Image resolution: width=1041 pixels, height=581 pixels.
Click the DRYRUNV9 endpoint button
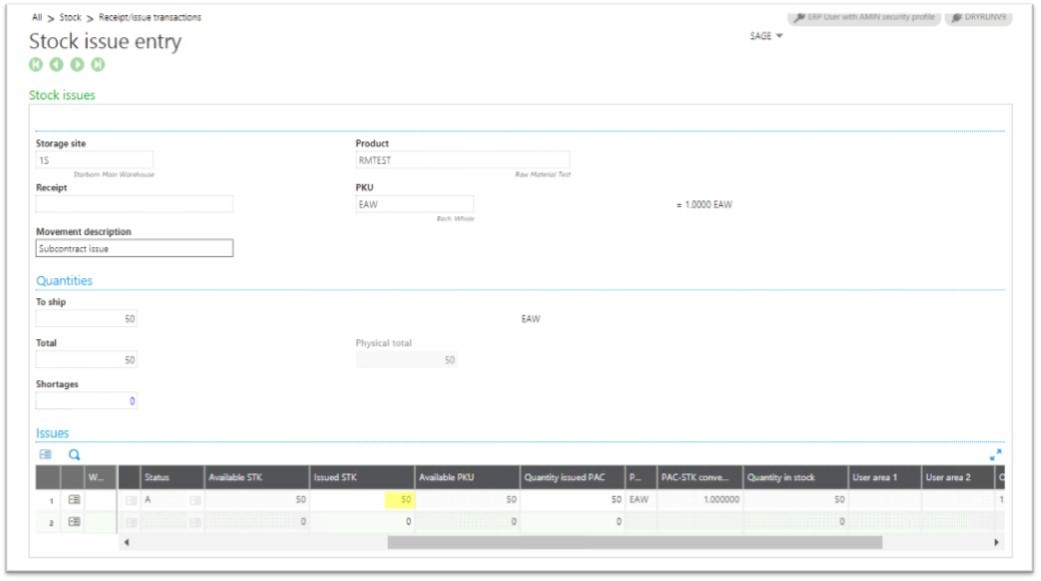pyautogui.click(x=979, y=17)
